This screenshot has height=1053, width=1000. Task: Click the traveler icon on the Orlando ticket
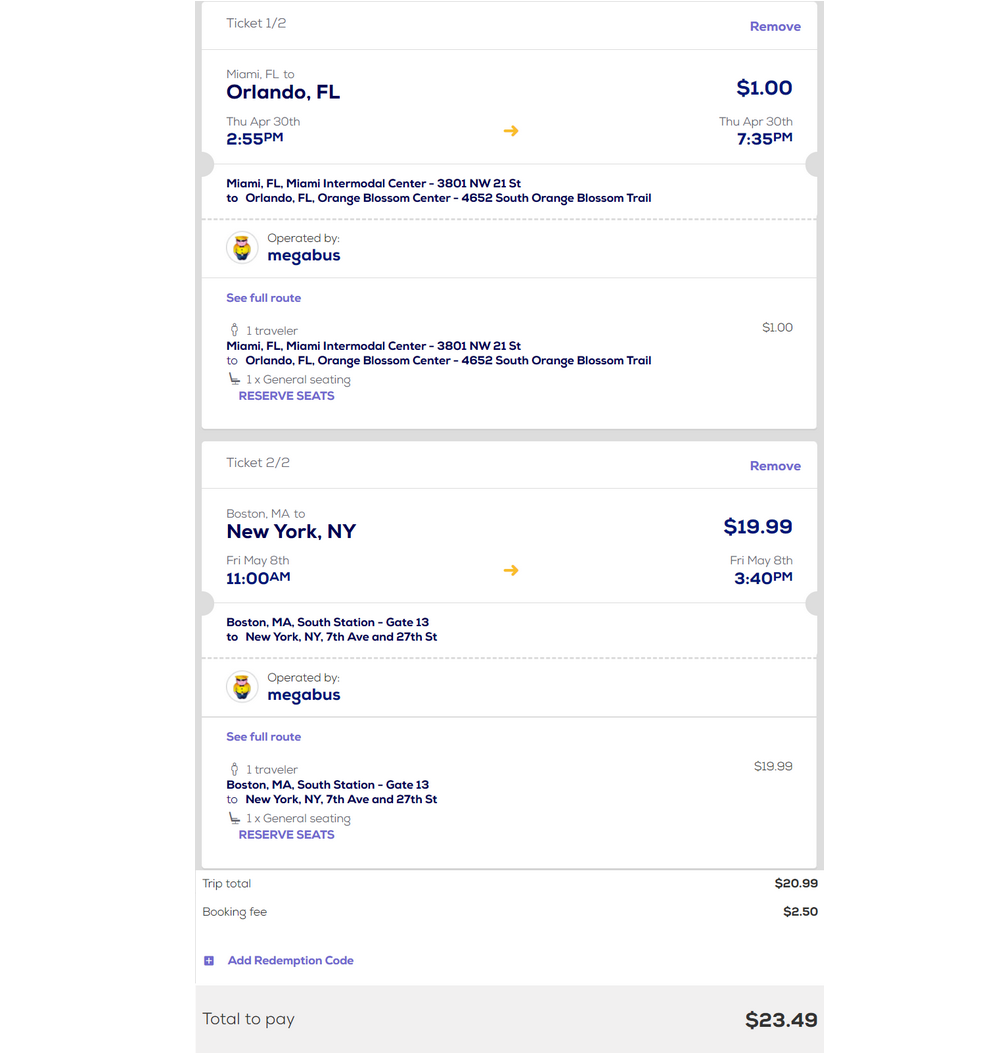234,330
